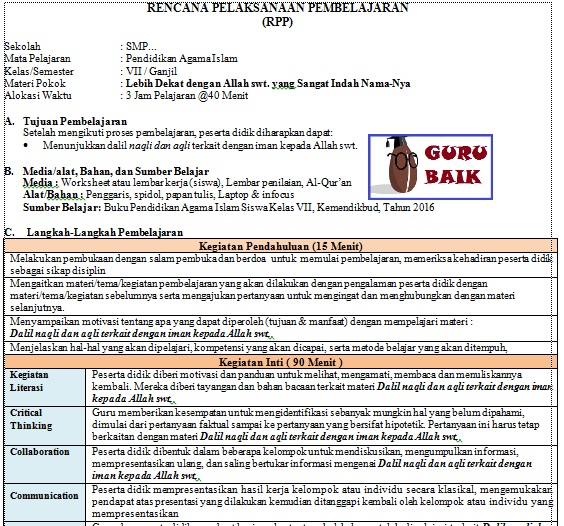Click the 'Alat/Bahan :' line

[x=159, y=195]
